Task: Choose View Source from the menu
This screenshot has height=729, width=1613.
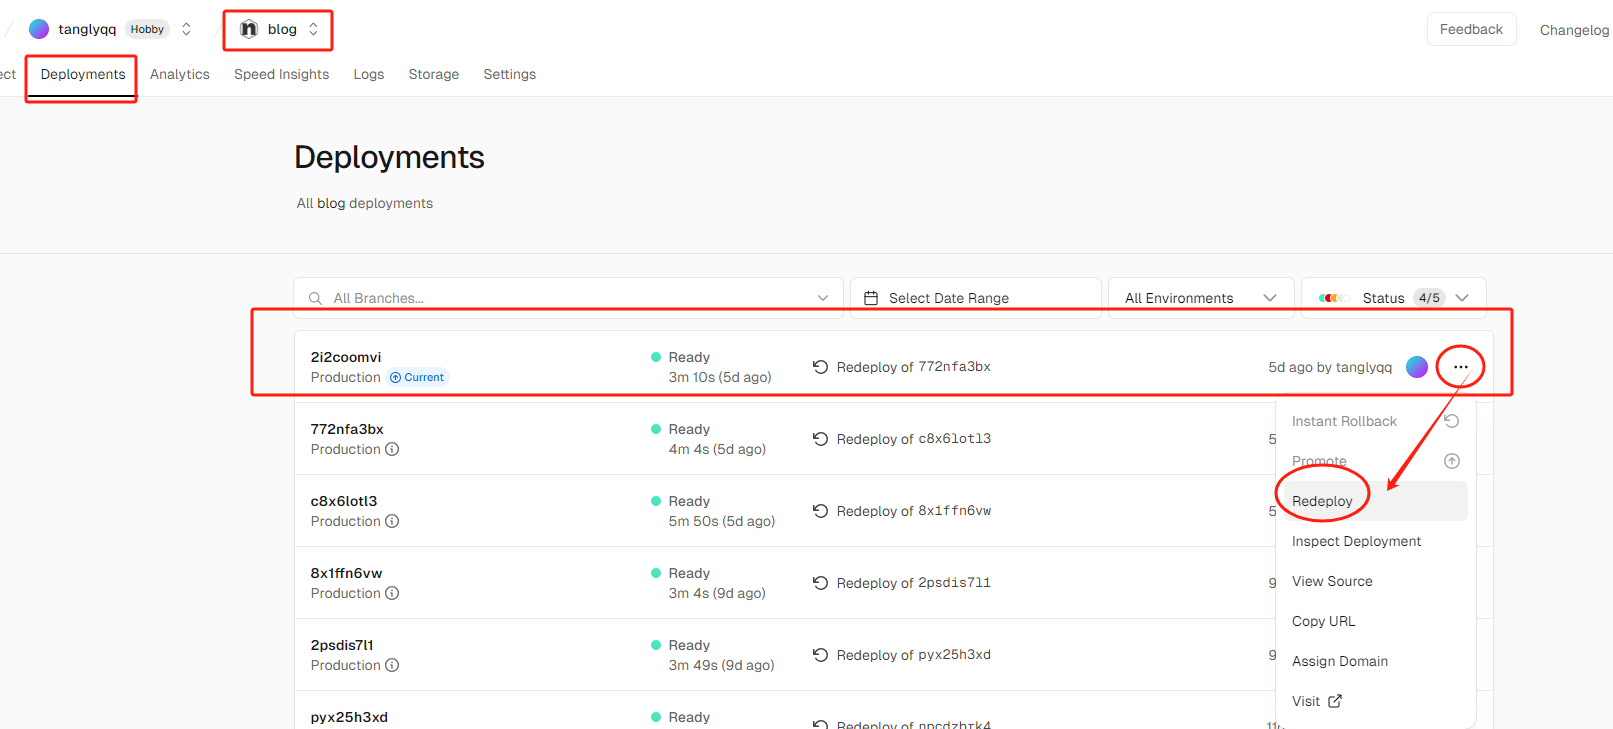Action: tap(1376, 581)
